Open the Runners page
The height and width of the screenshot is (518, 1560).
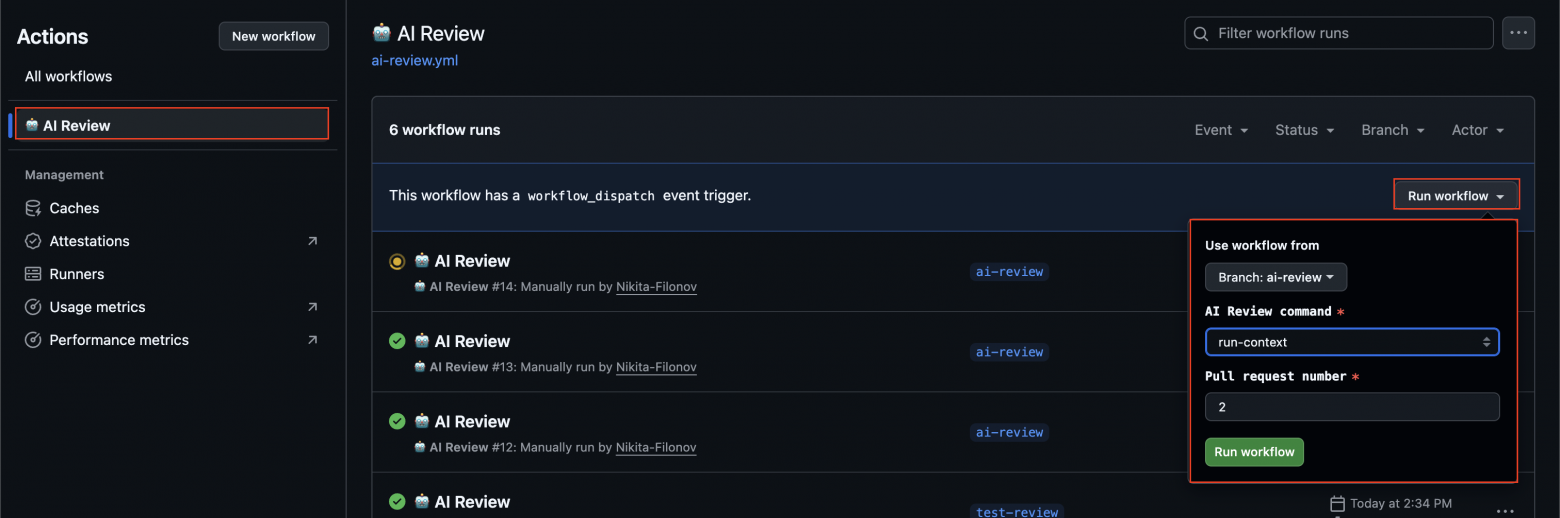[x=76, y=274]
